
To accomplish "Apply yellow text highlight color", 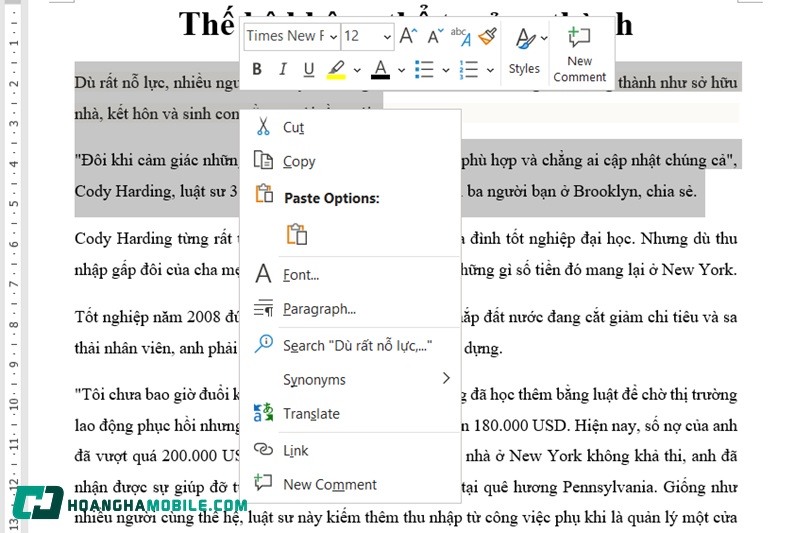I will coord(336,69).
